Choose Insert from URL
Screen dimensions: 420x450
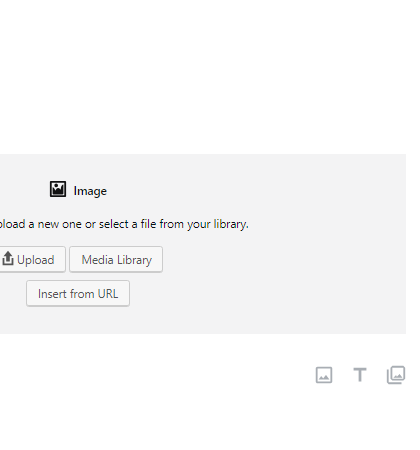pyautogui.click(x=78, y=294)
